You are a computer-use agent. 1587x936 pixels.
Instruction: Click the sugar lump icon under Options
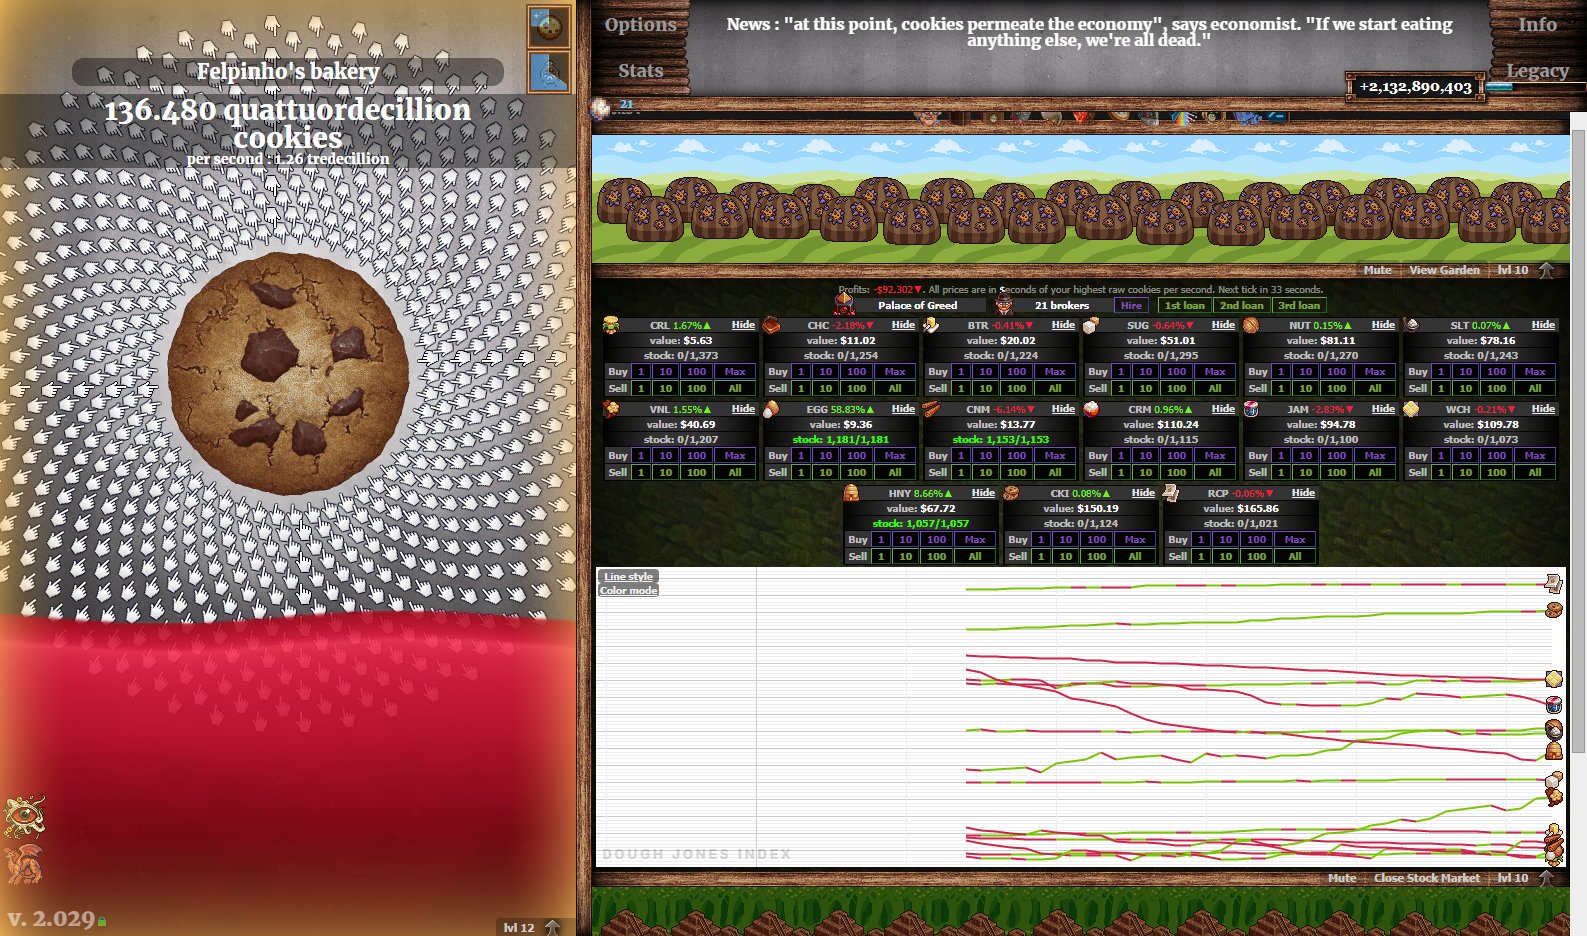pos(601,108)
